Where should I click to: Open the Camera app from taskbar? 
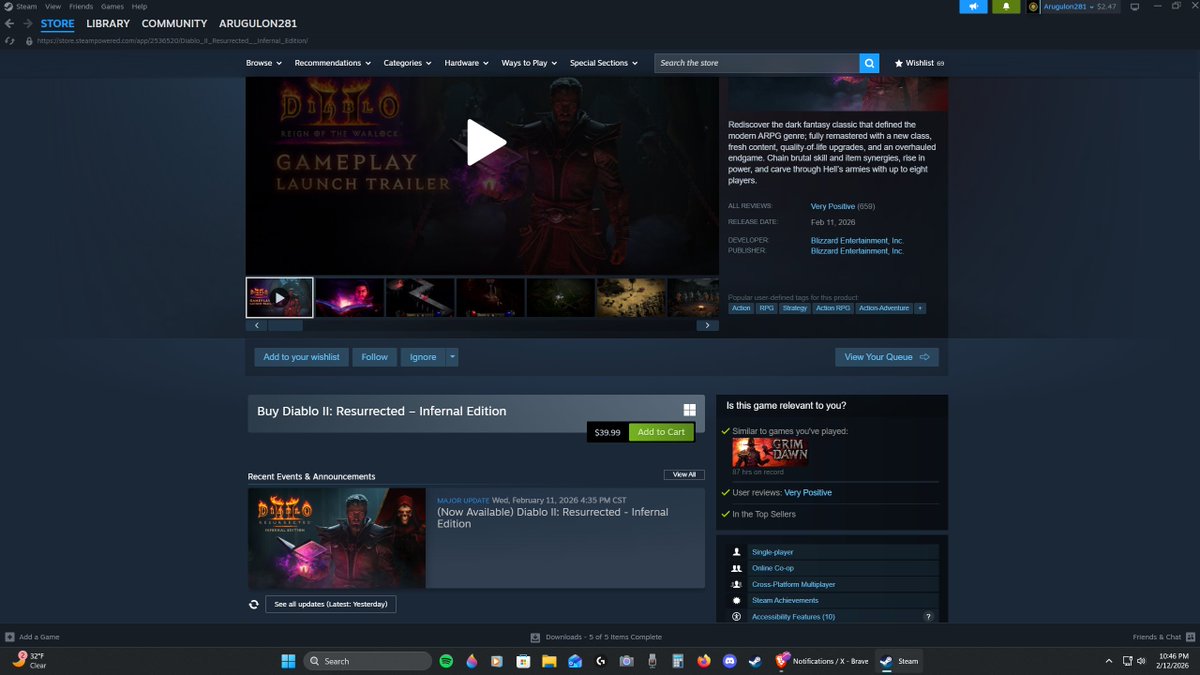pyautogui.click(x=626, y=661)
